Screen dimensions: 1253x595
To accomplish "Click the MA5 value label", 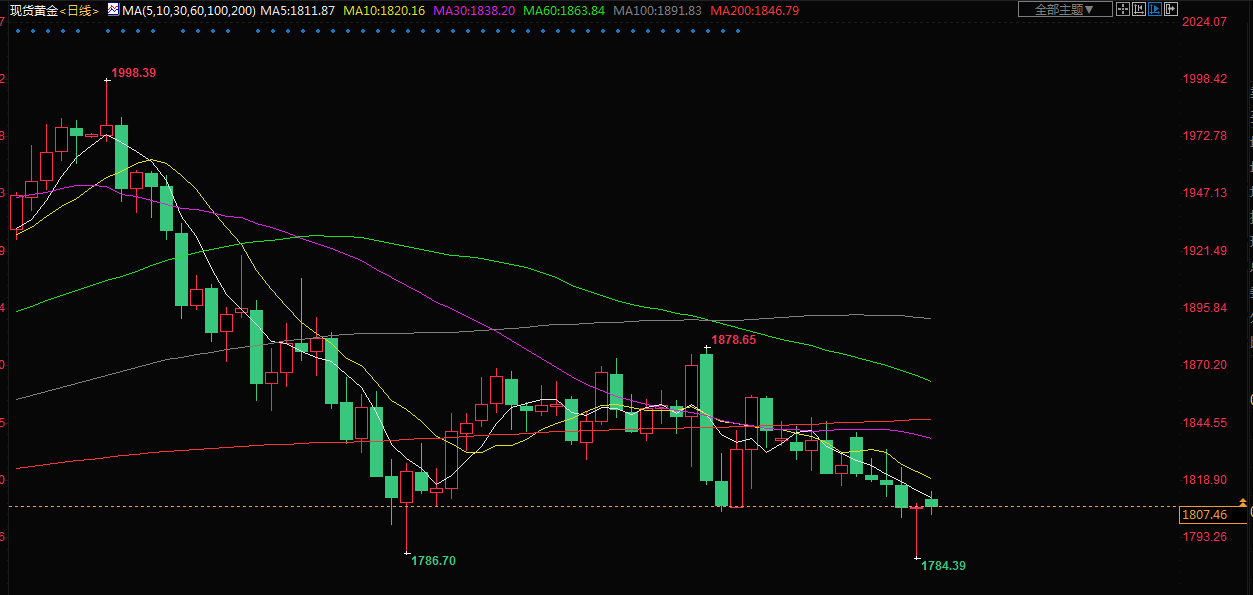I will (297, 10).
